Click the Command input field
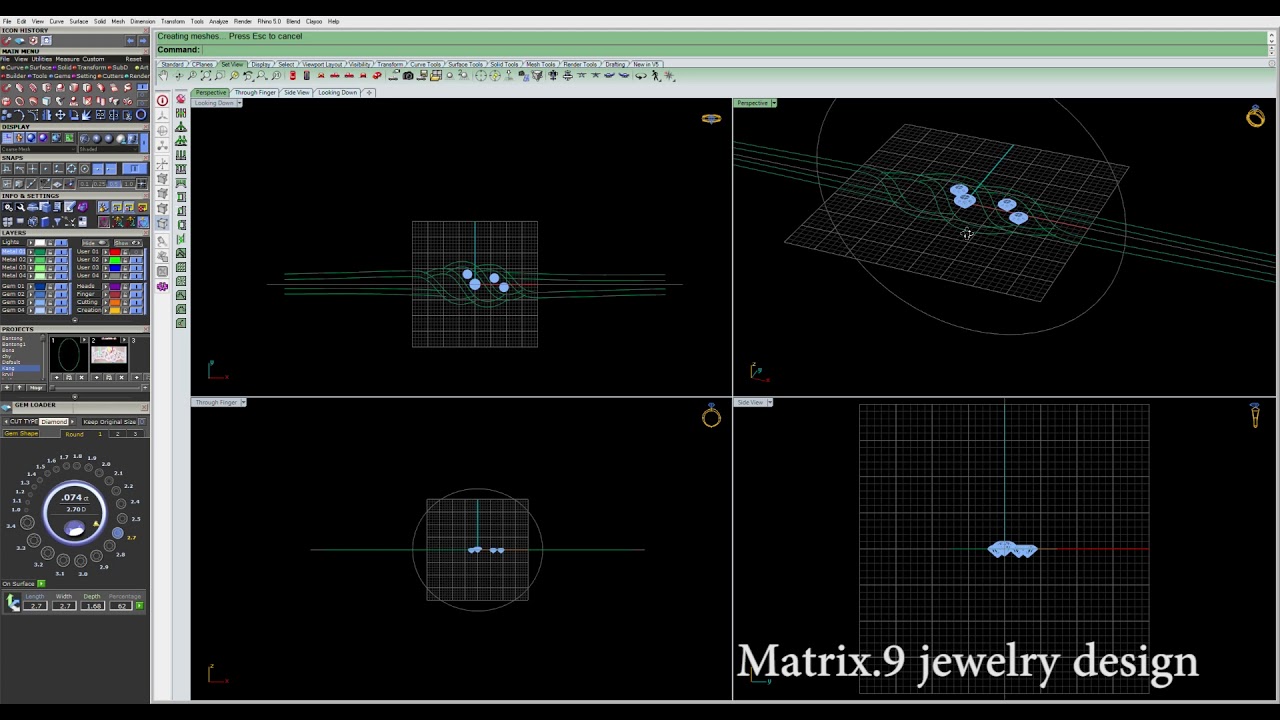The height and width of the screenshot is (720, 1280). tap(735, 49)
